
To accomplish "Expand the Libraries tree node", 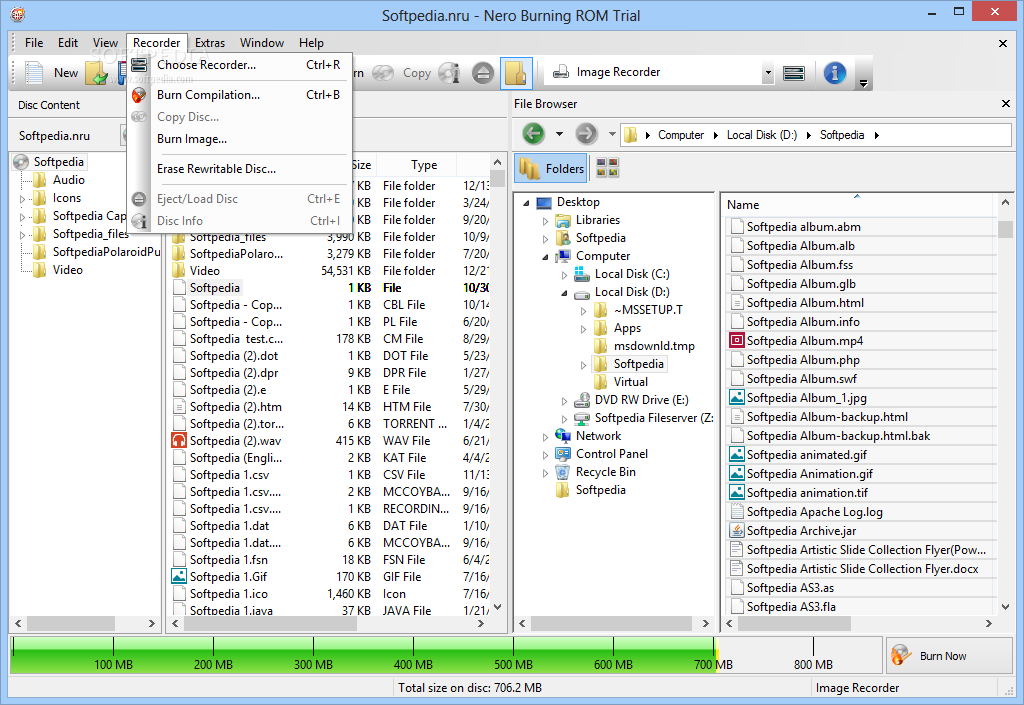I will point(545,221).
